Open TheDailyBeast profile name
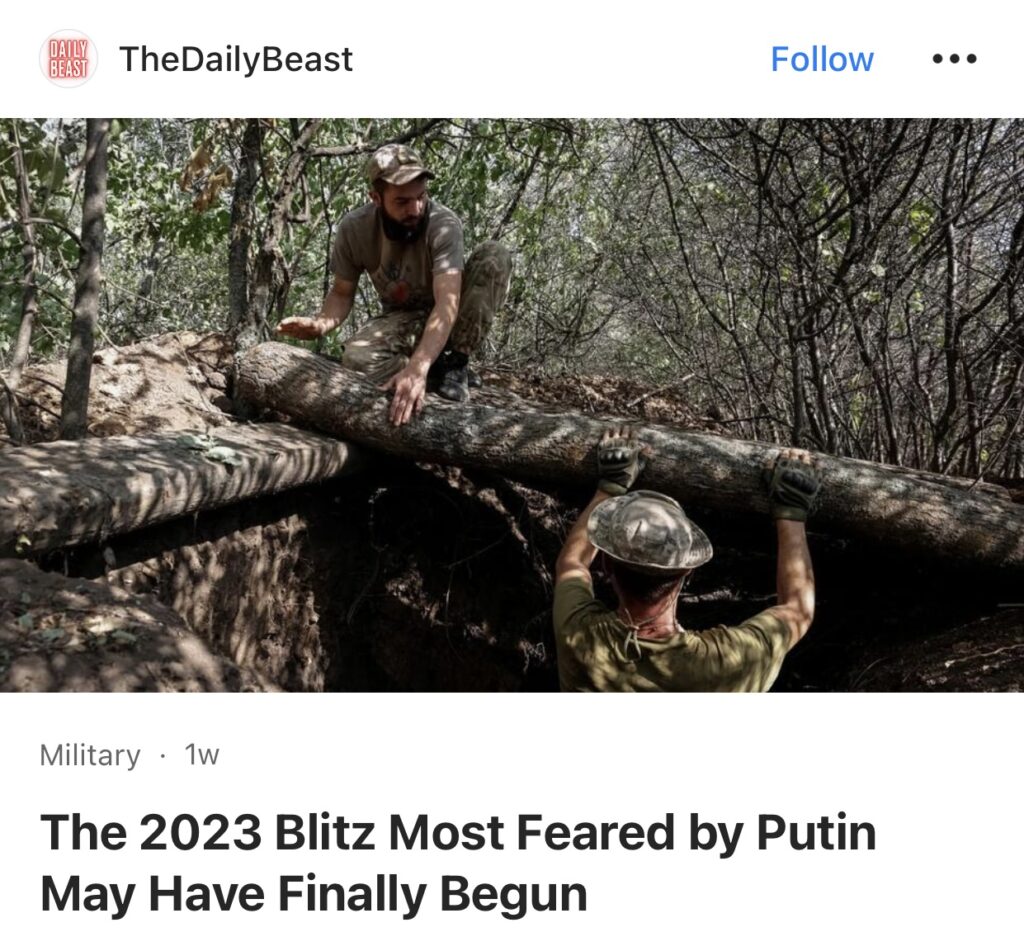 [x=236, y=59]
